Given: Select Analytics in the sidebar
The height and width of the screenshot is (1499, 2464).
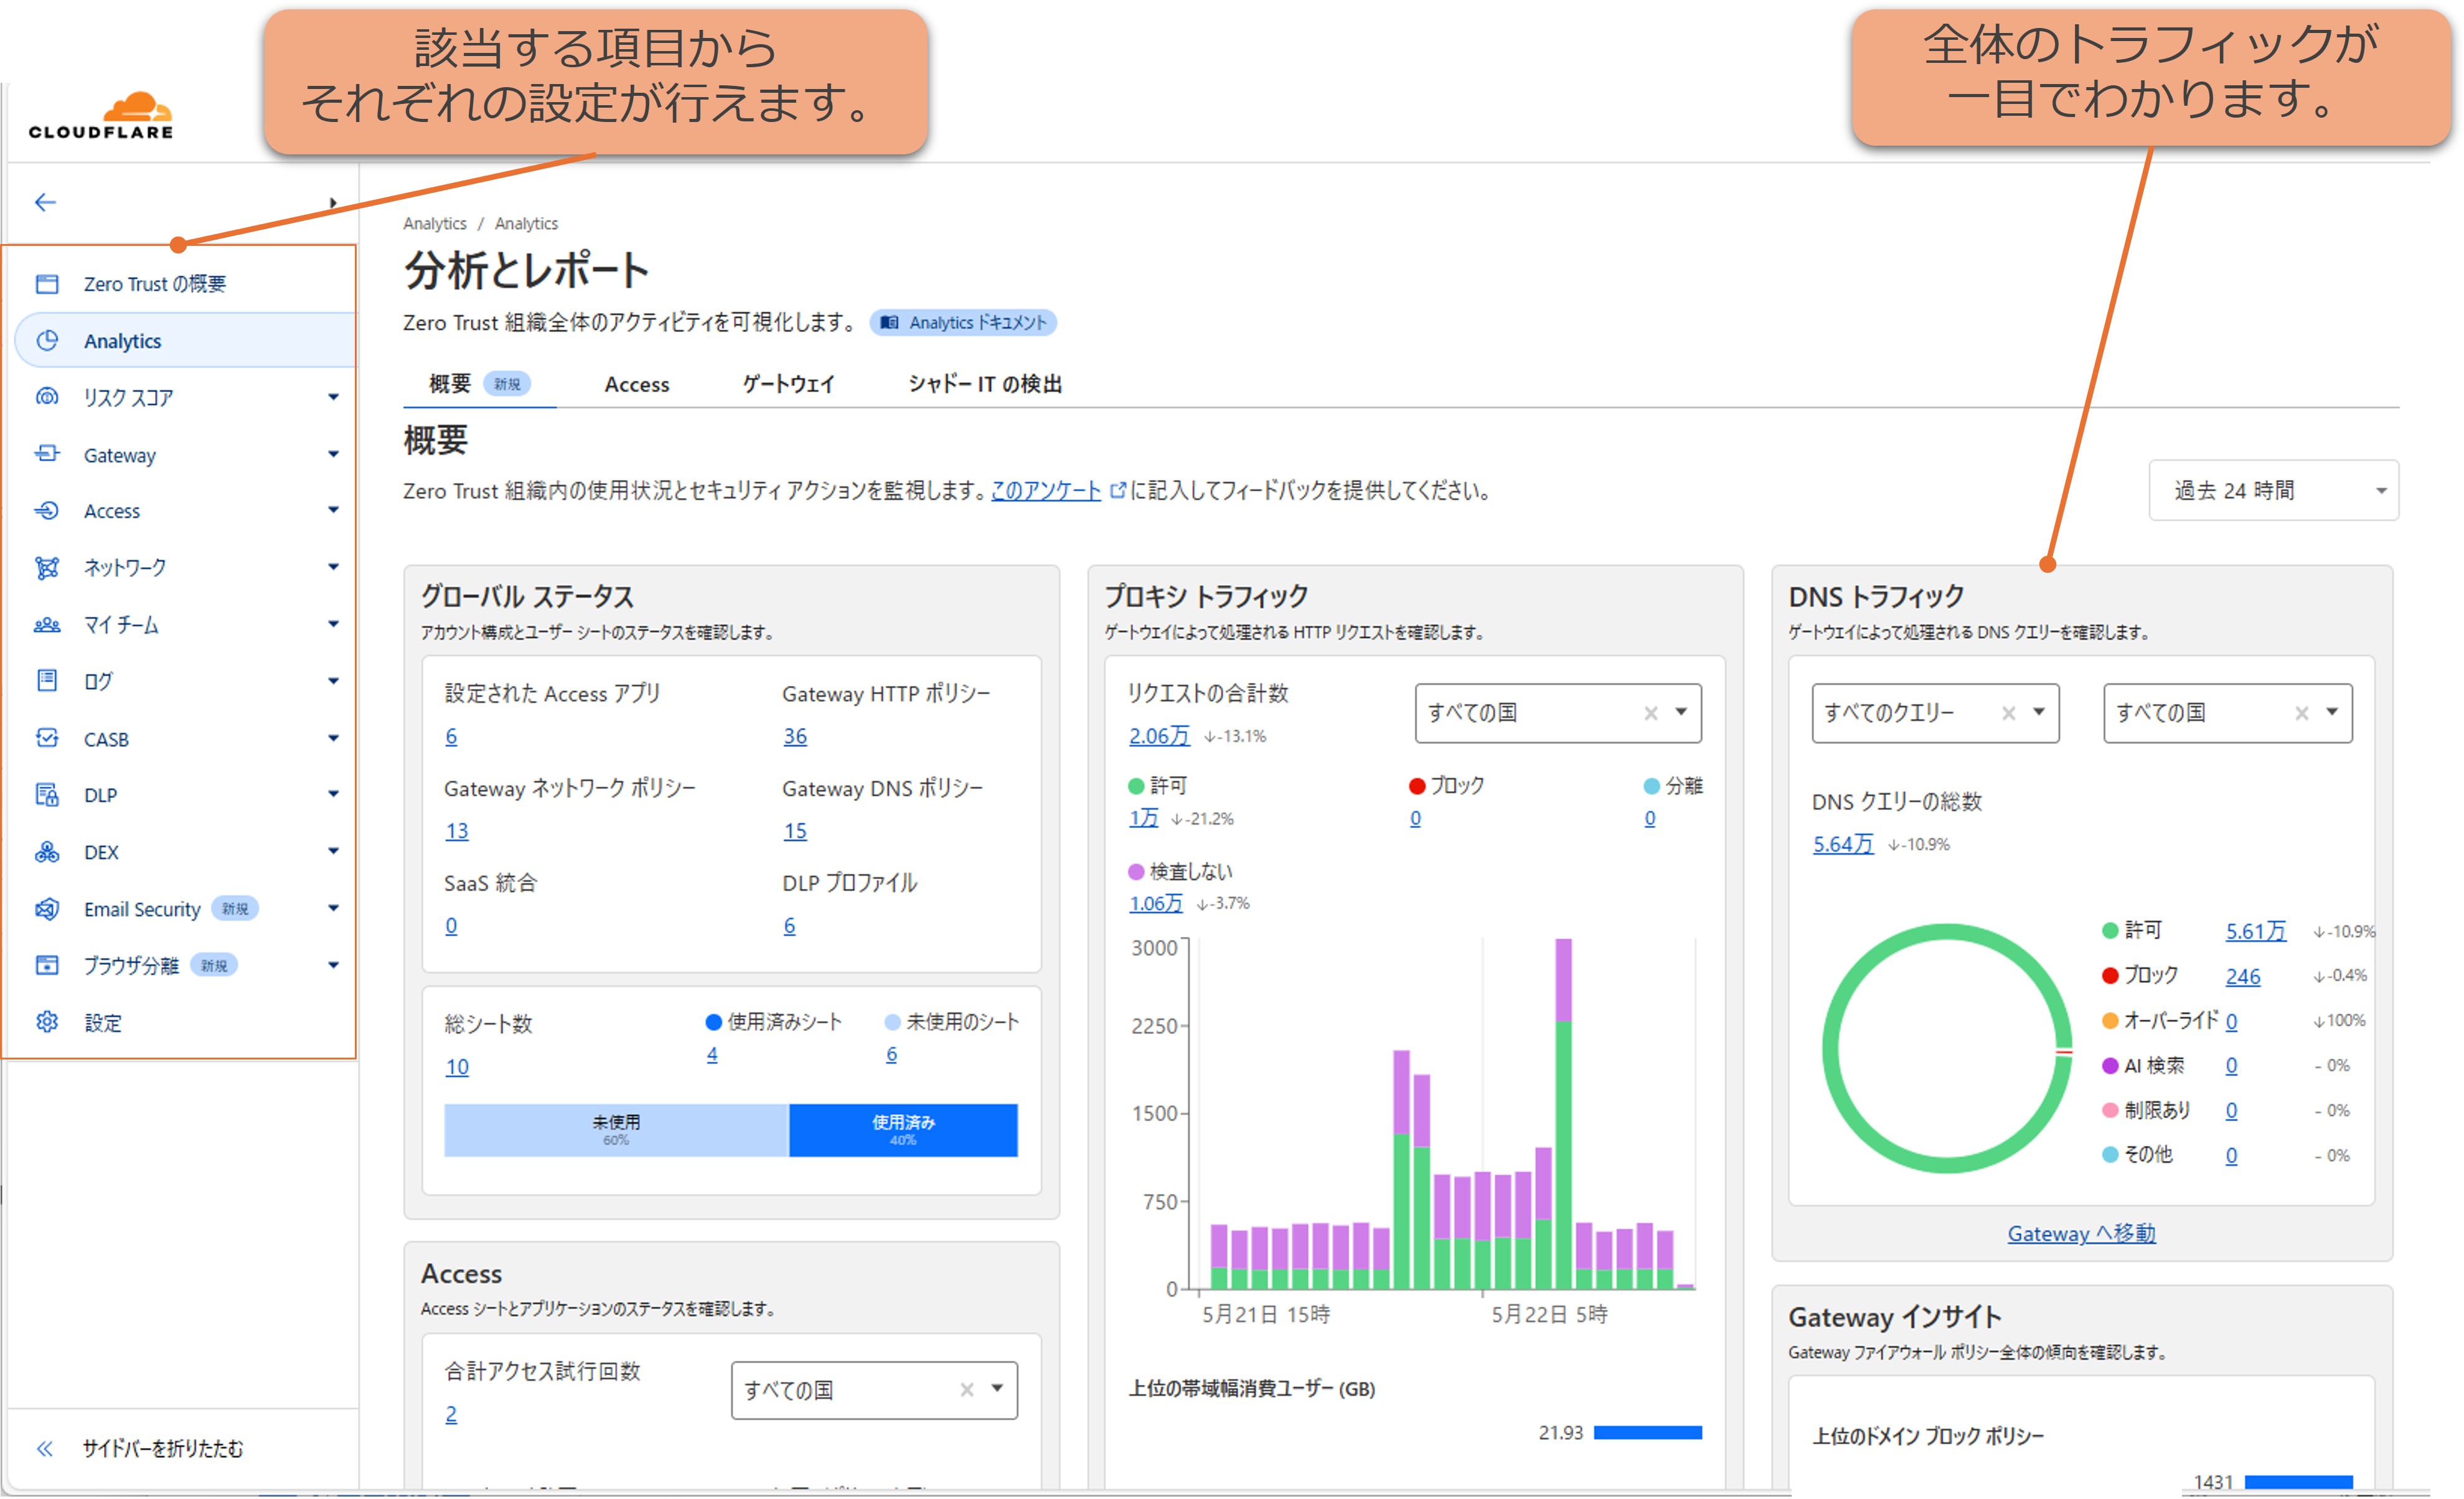Looking at the screenshot, I should point(185,341).
